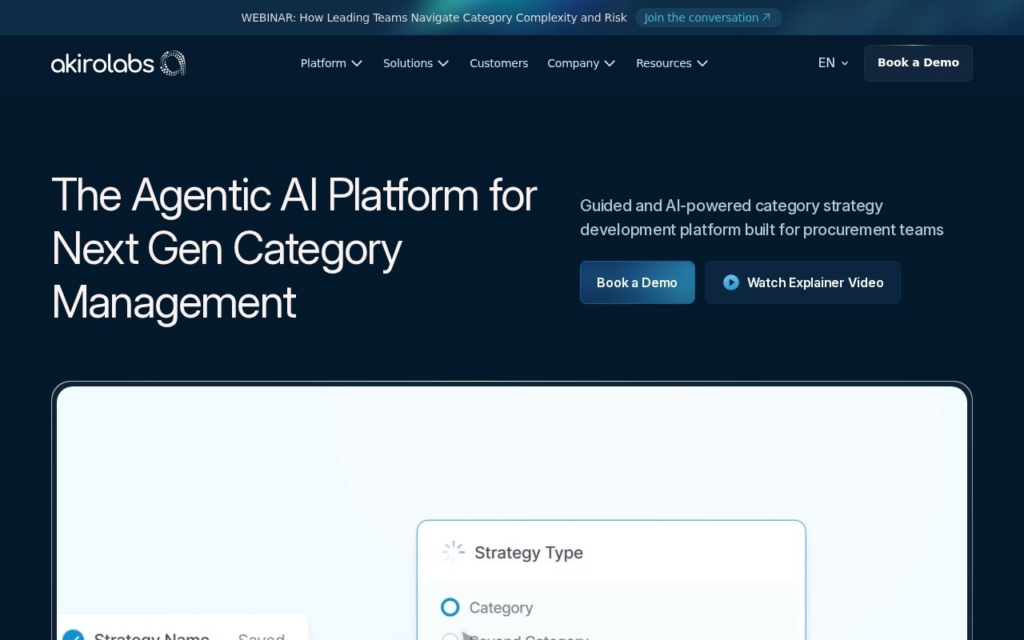Screen dimensions: 1024x640
Task: Click the Strategy Name label
Action: [152, 636]
